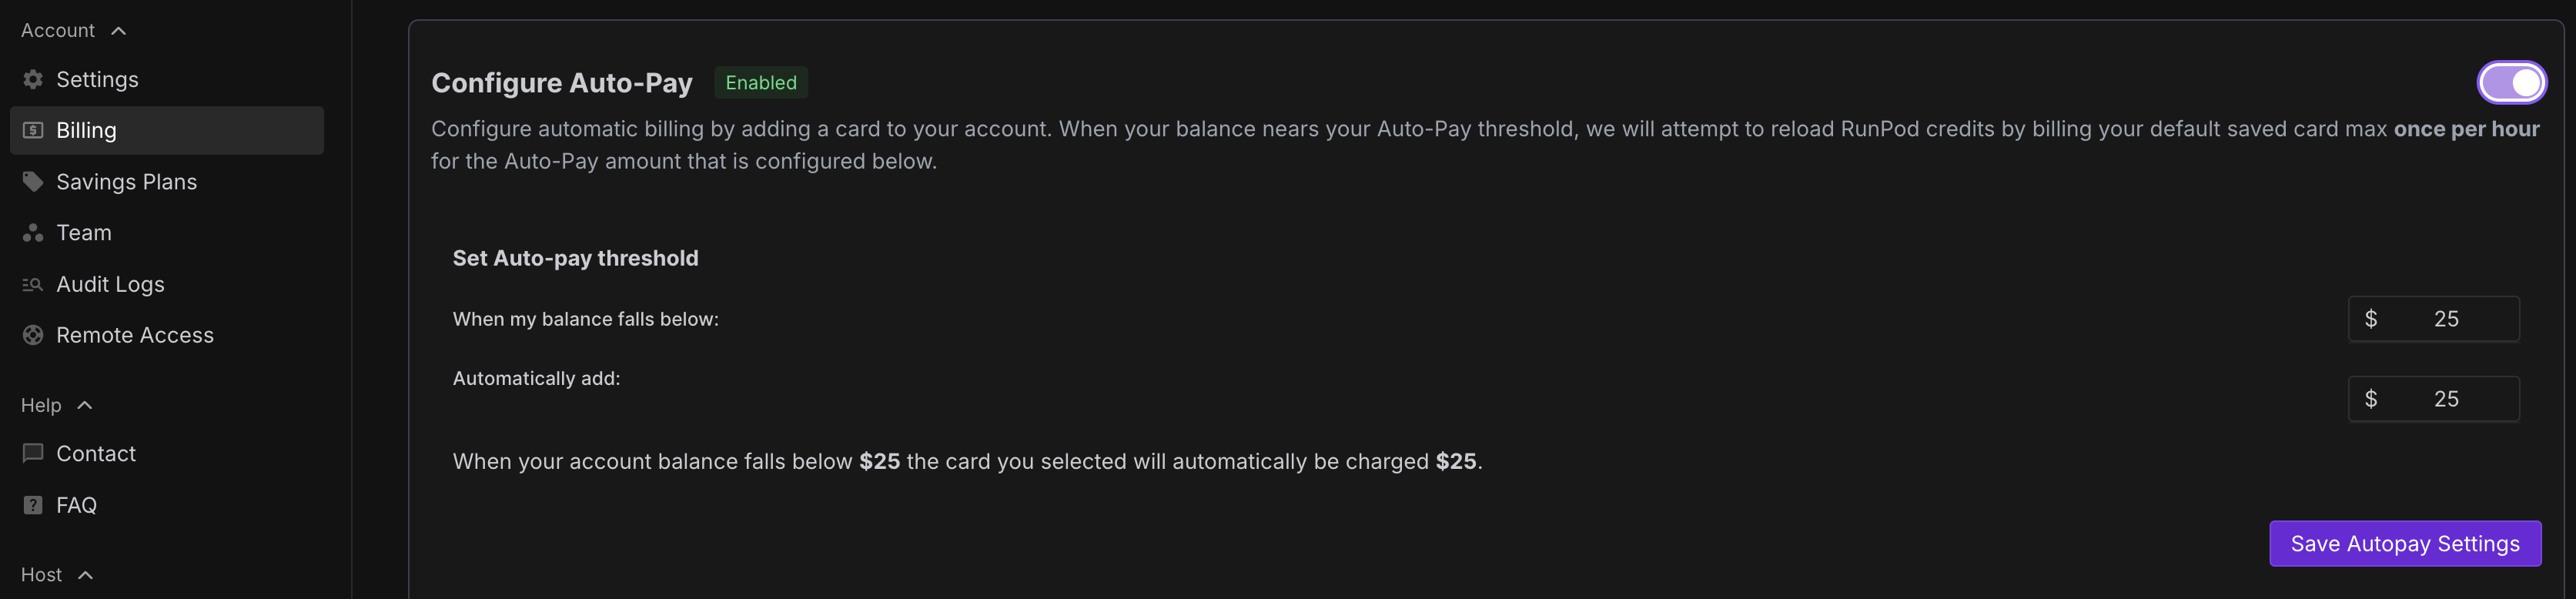This screenshot has width=2576, height=599.
Task: Click the Billing dollar icon
Action: [x=33, y=130]
